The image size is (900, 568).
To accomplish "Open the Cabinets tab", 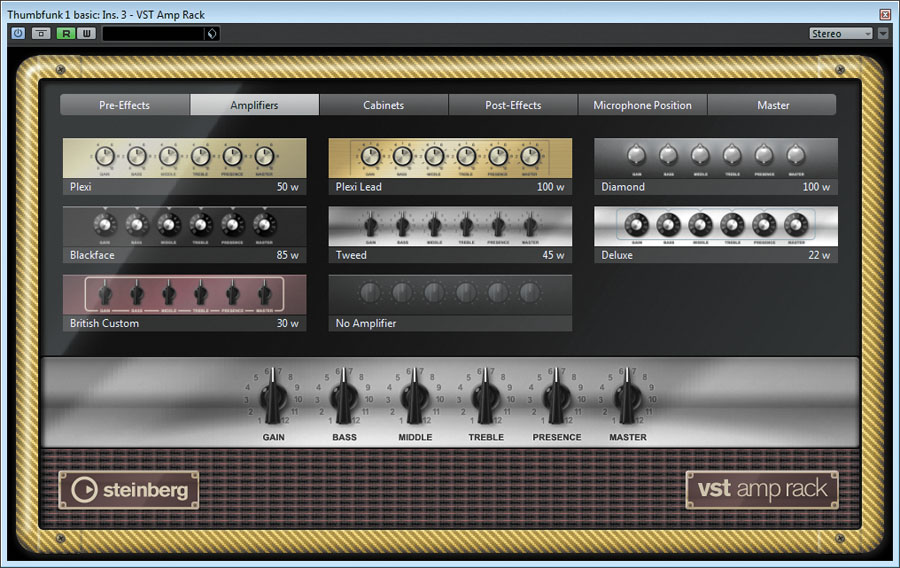I will coord(384,105).
